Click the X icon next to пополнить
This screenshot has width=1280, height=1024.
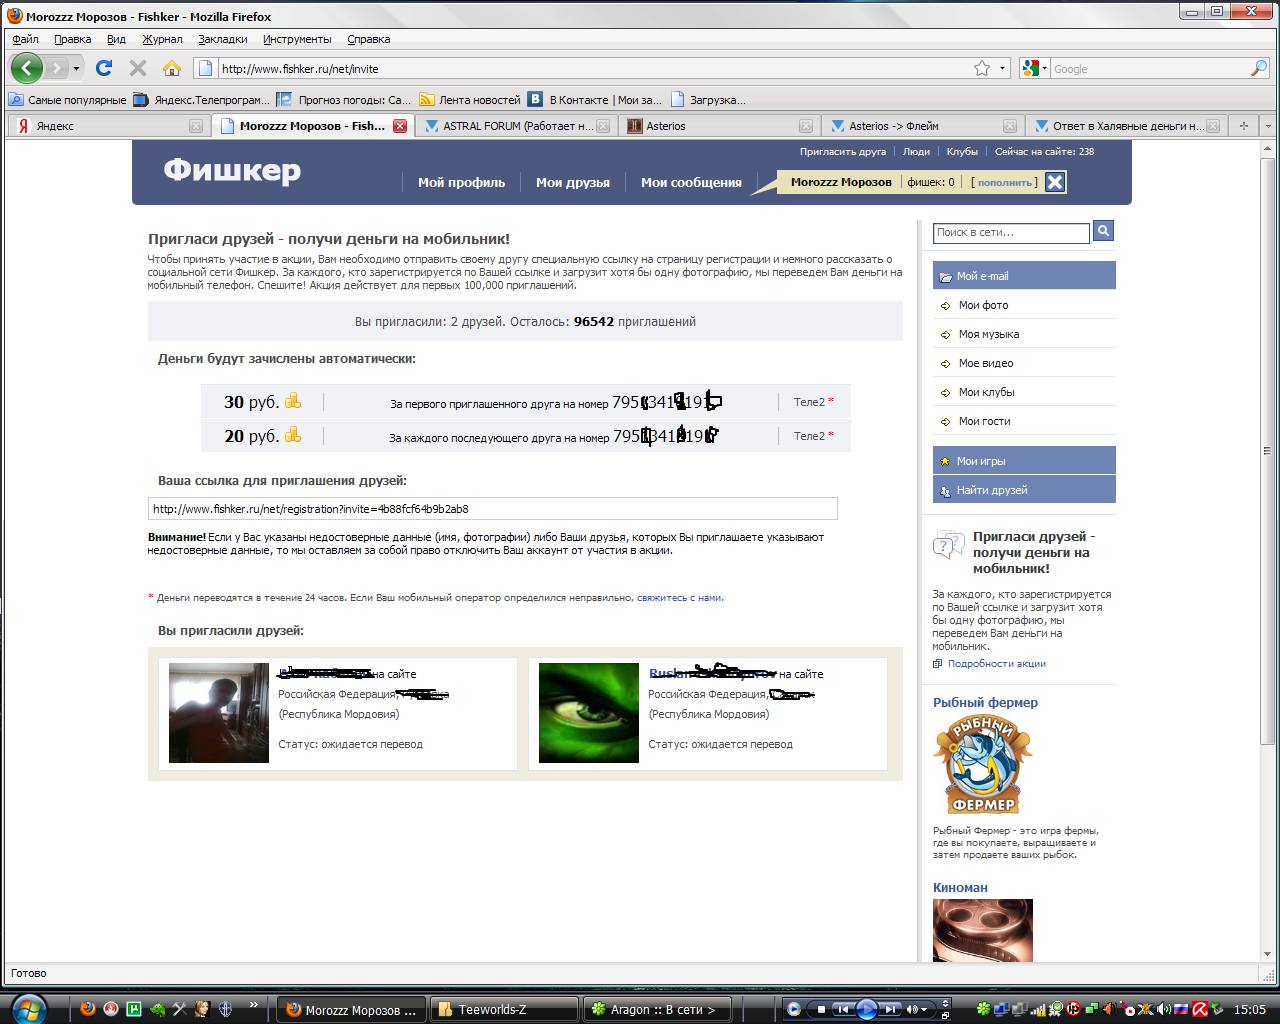pos(1055,181)
